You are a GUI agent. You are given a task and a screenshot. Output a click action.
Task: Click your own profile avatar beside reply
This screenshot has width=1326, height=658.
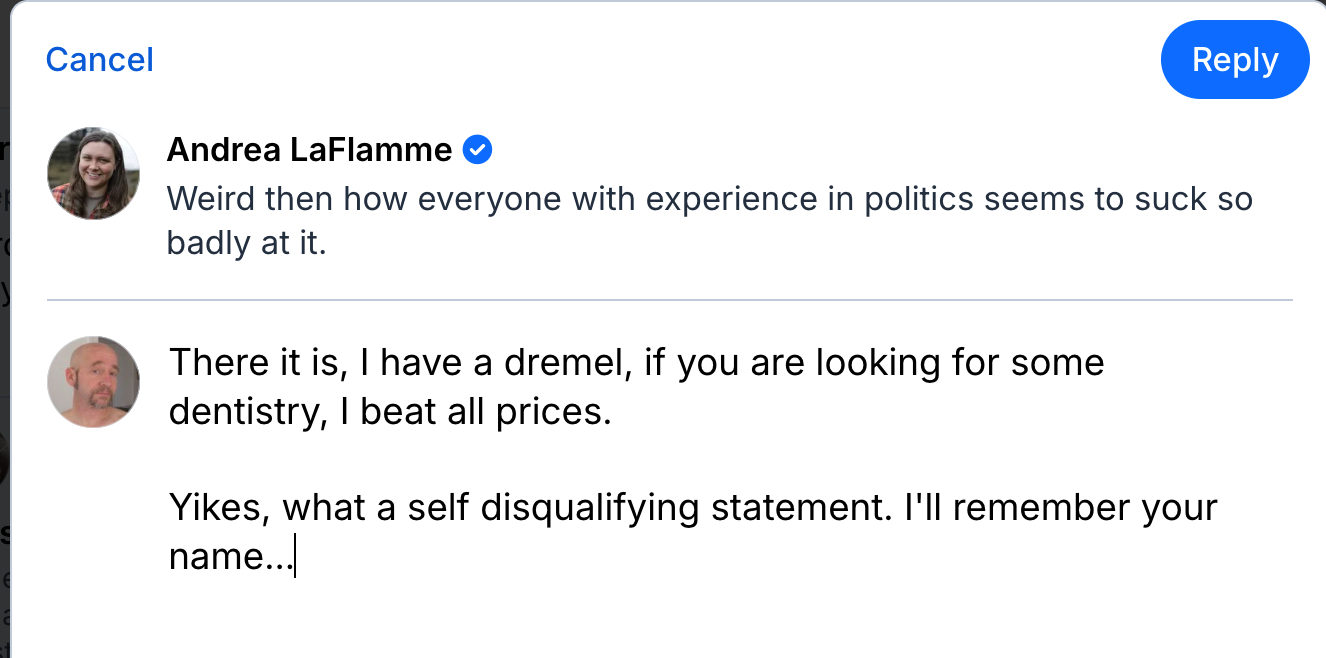tap(93, 381)
